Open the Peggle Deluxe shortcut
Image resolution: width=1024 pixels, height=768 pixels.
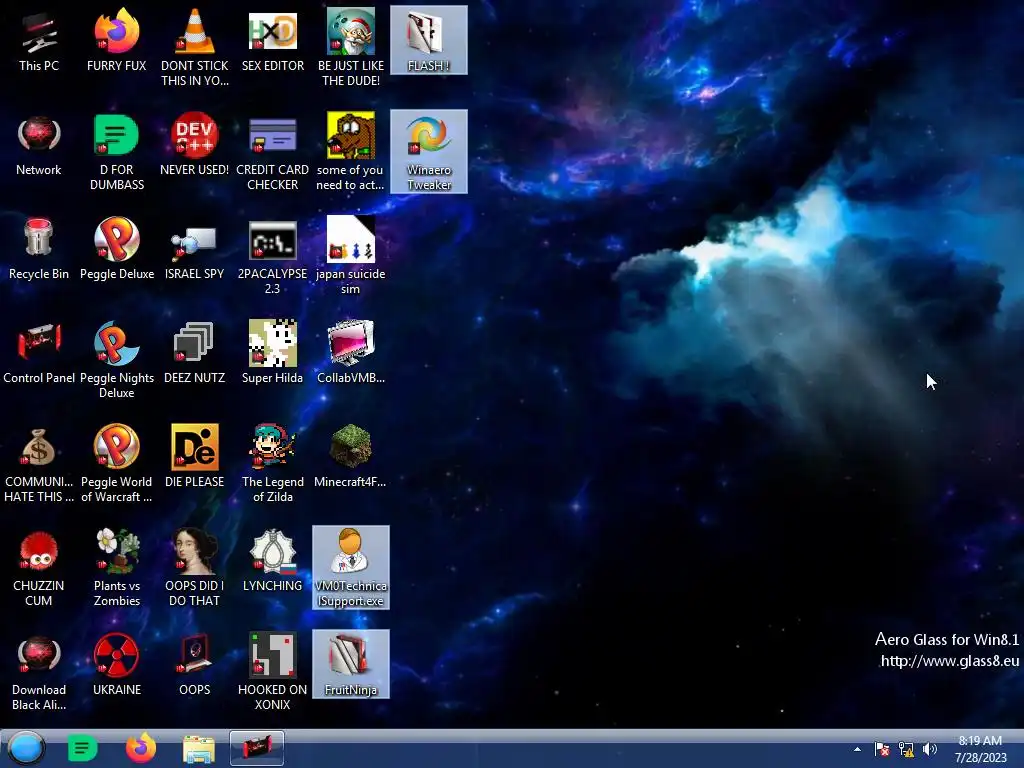coord(116,249)
